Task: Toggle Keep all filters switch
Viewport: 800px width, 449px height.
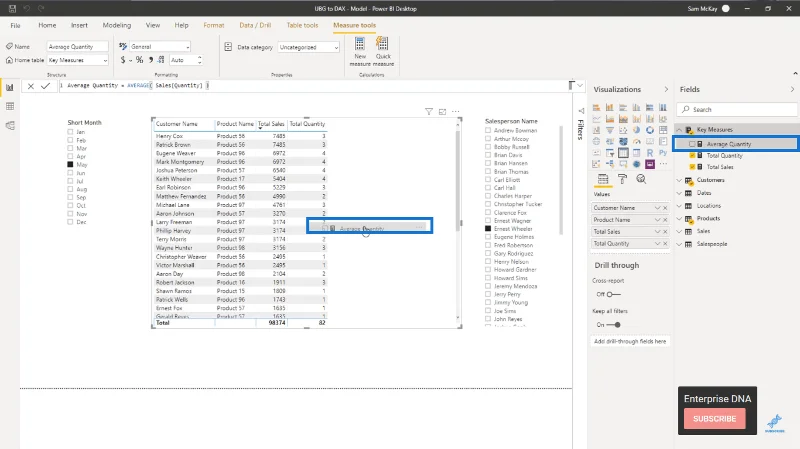Action: coord(613,325)
